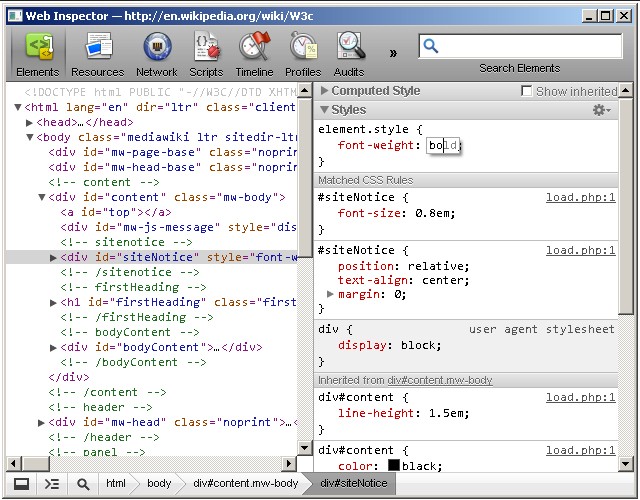Open the Styles gear options menu

601,110
